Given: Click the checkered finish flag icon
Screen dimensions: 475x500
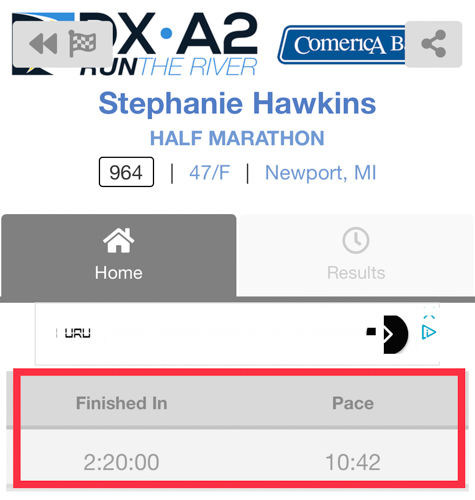Looking at the screenshot, I should point(82,43).
